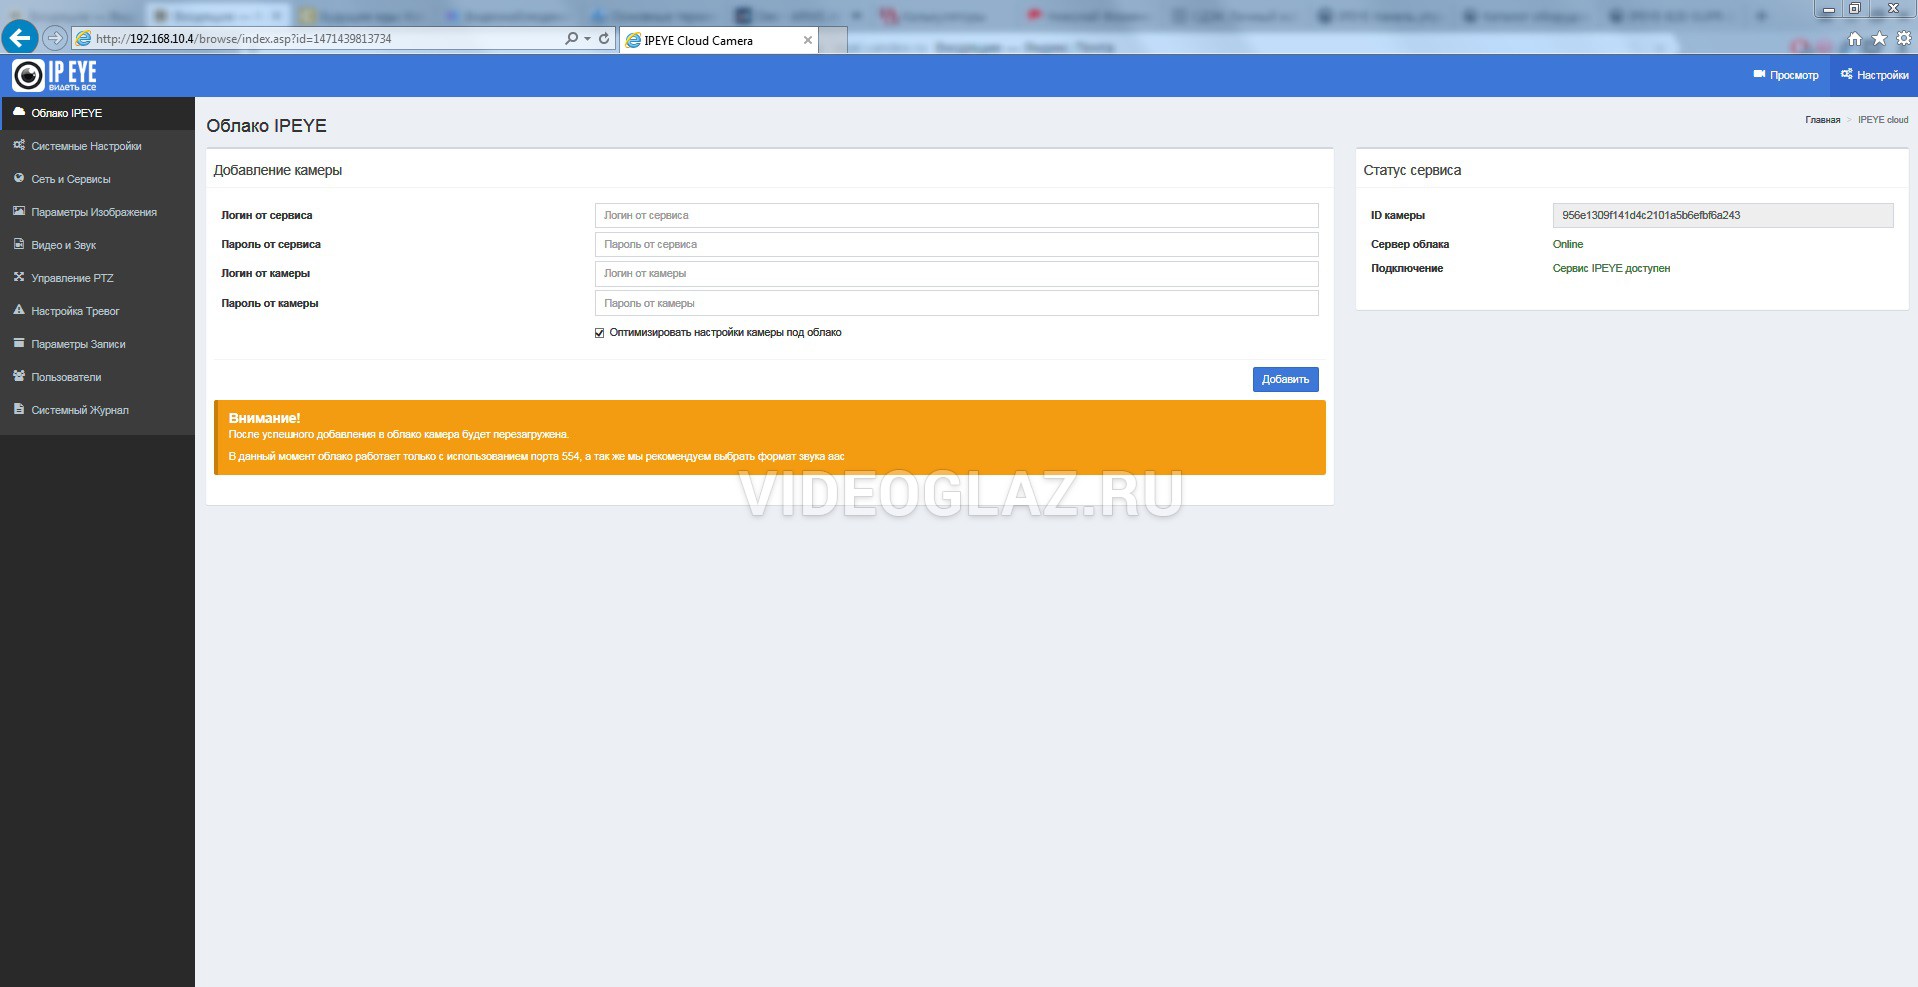Click the arrows icon beside Управление PTZ
The height and width of the screenshot is (987, 1918).
(19, 277)
